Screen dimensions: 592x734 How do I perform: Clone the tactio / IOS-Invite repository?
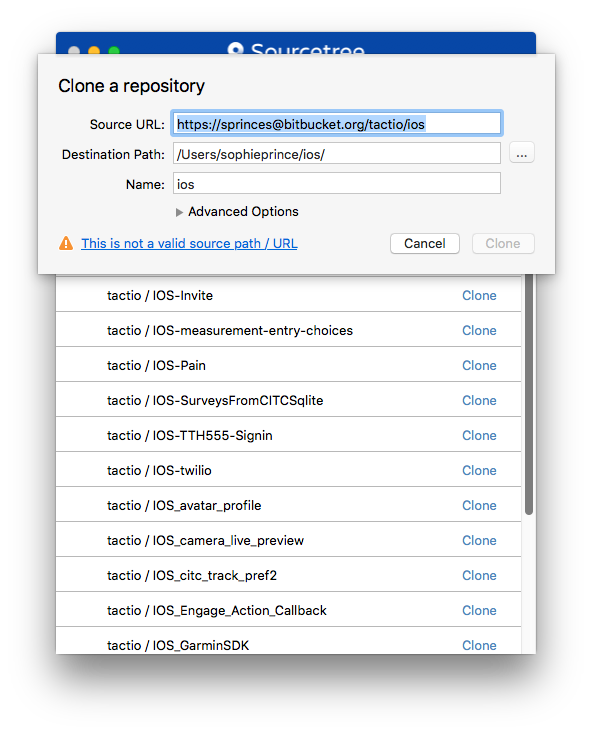click(x=479, y=295)
